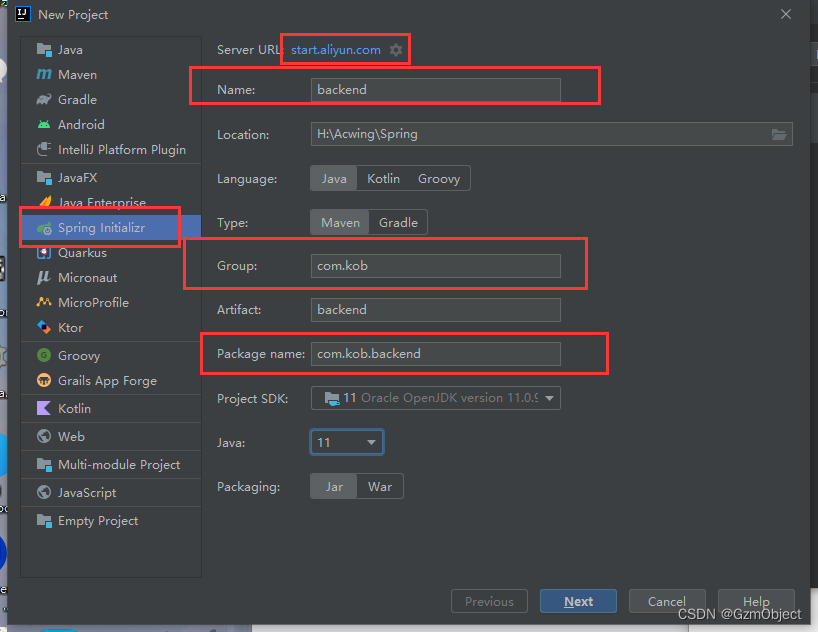Set packaging to War
Image resolution: width=818 pixels, height=632 pixels.
[x=380, y=486]
